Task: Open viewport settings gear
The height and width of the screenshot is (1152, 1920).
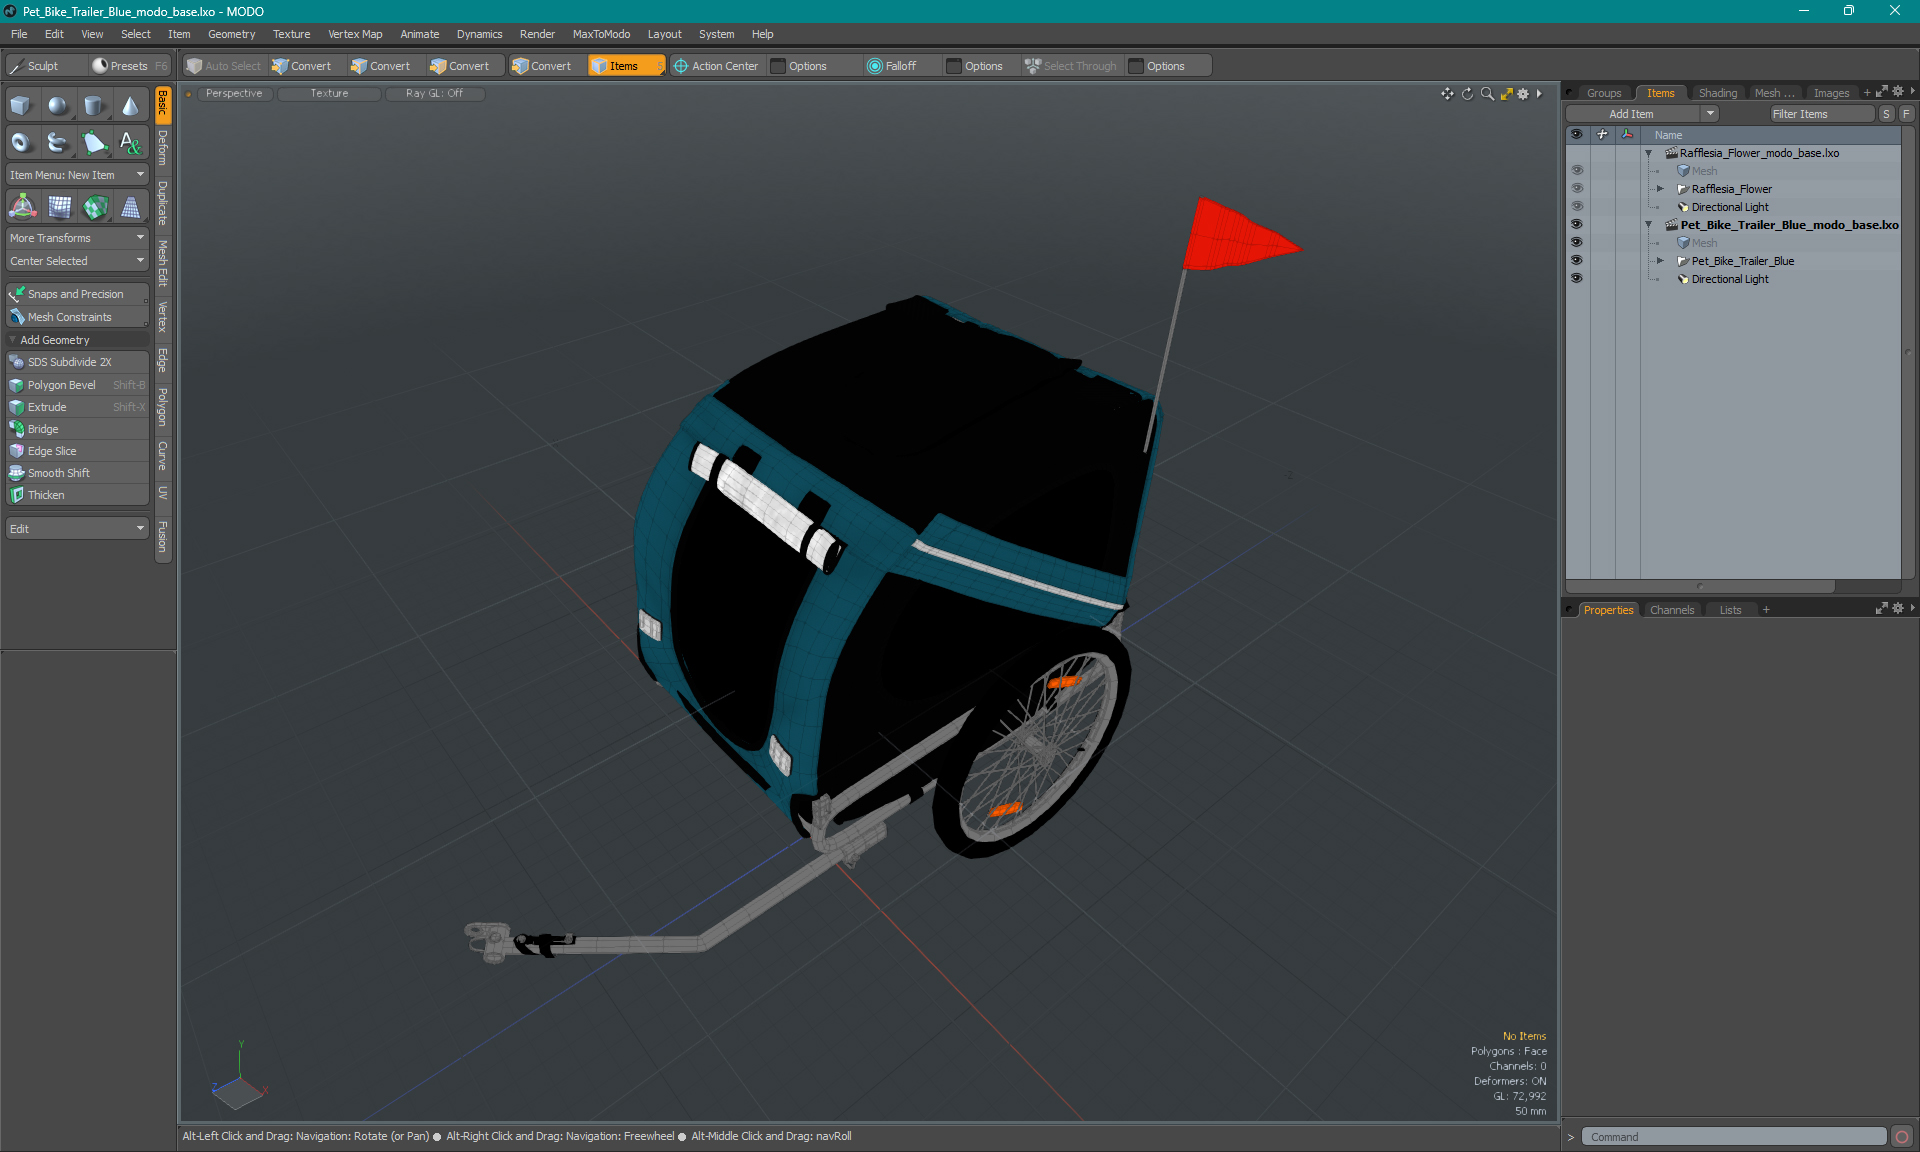Action: (1523, 94)
